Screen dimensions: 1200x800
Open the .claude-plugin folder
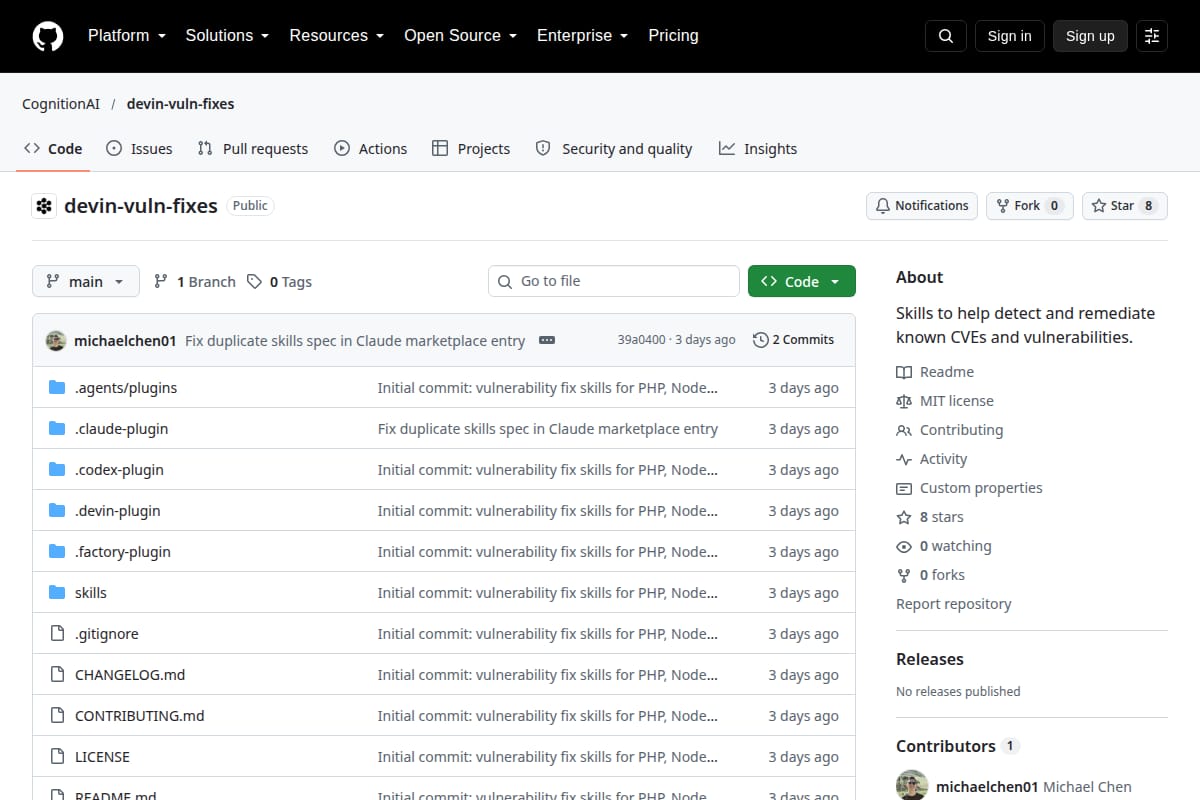(121, 429)
